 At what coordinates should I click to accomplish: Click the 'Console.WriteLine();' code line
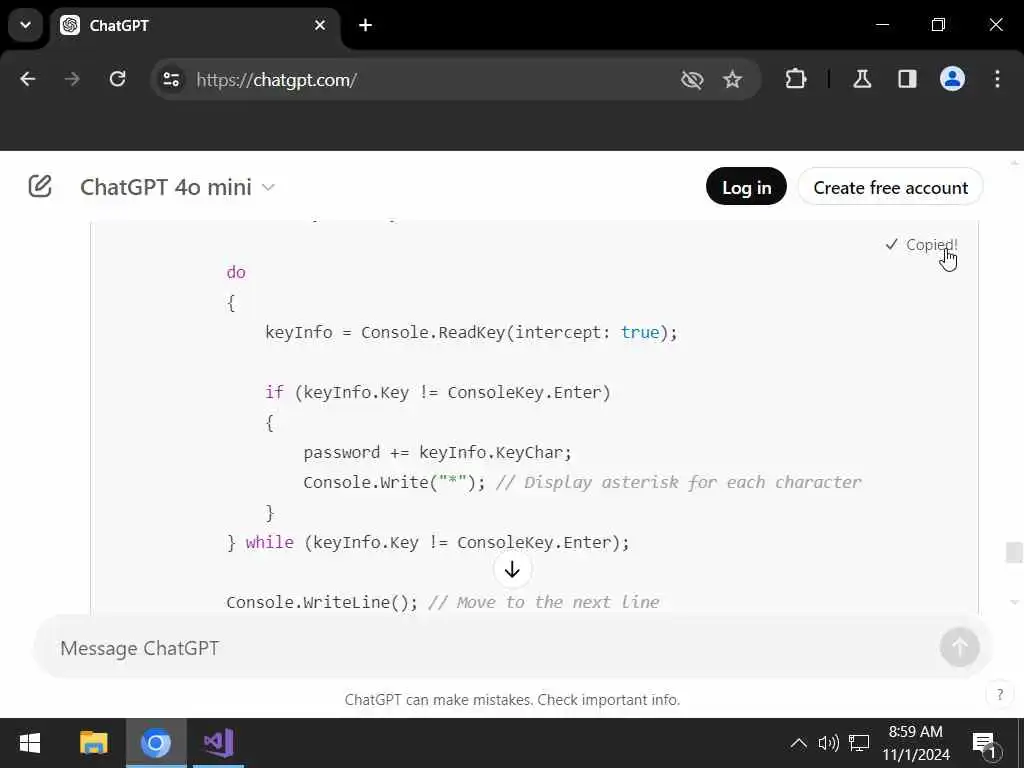pos(322,602)
